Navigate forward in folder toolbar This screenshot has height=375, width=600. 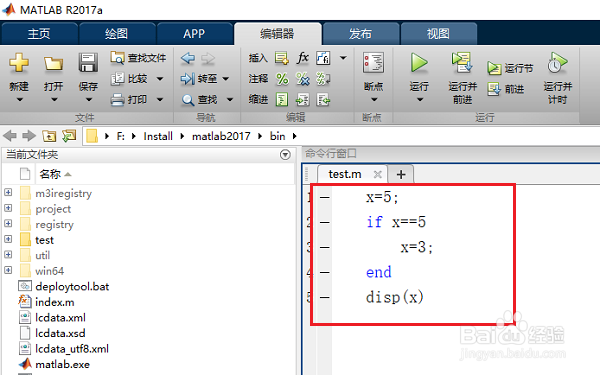[x=29, y=136]
